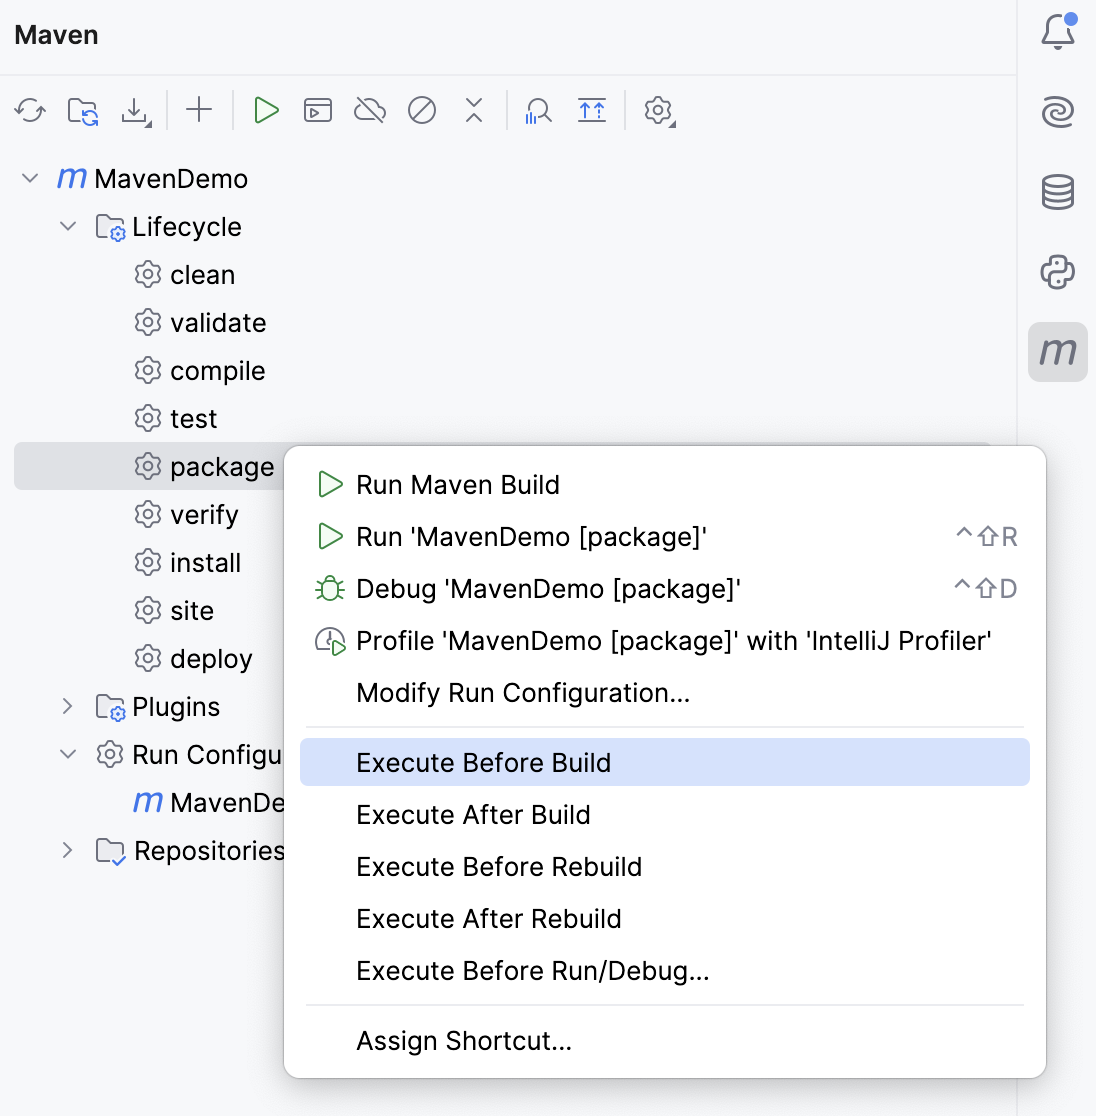This screenshot has height=1116, width=1096.
Task: Add a new Maven project with the plus button
Action: tap(199, 110)
